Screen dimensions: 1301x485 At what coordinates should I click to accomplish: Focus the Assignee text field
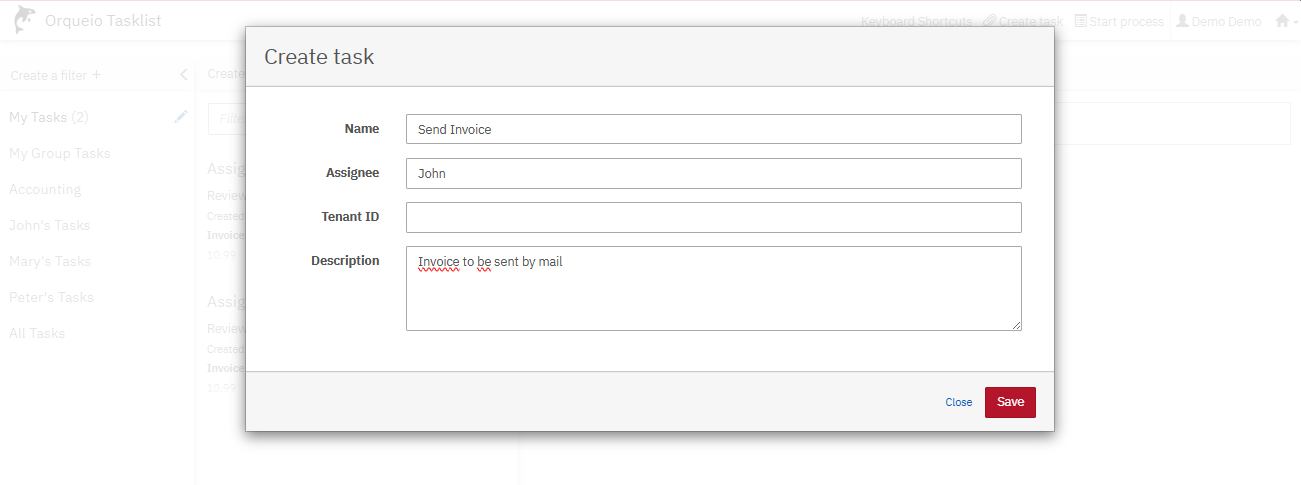[x=713, y=173]
